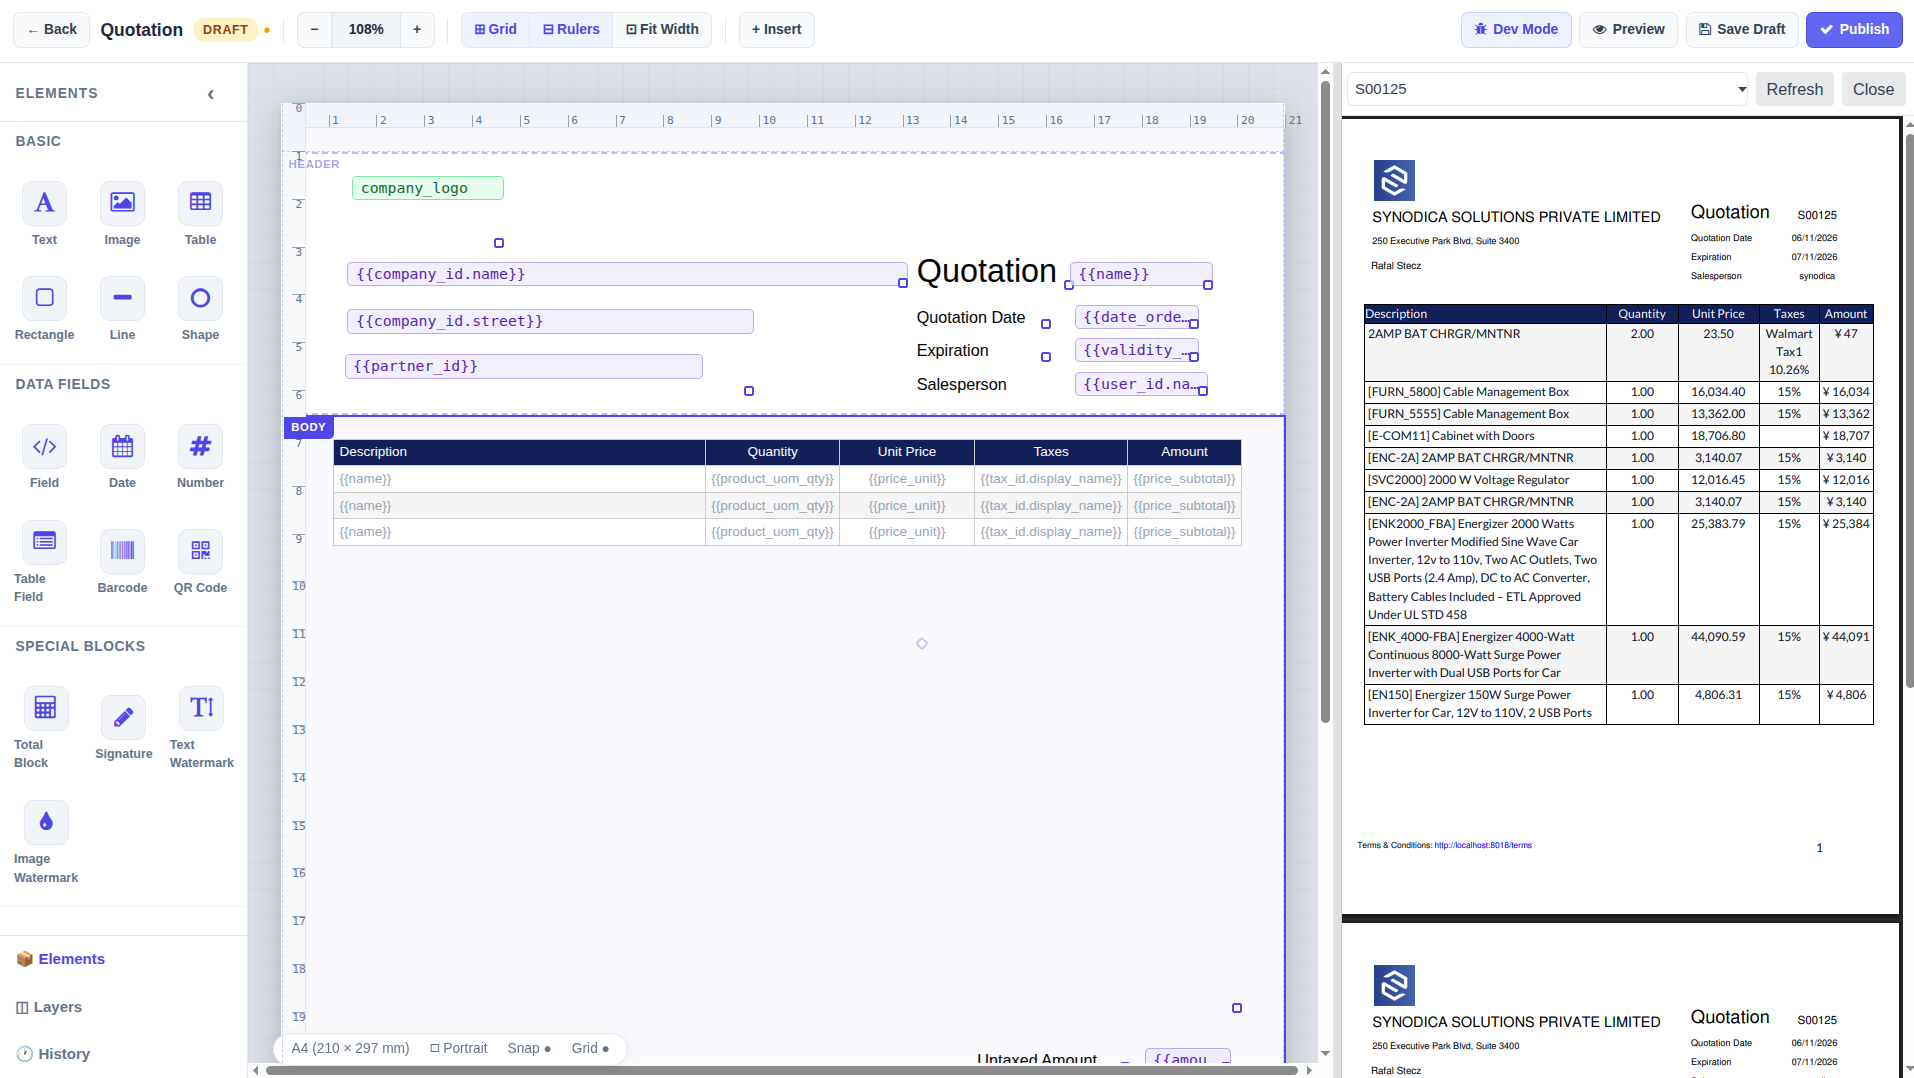This screenshot has height=1078, width=1914.
Task: Select the Shape element icon
Action: (200, 298)
